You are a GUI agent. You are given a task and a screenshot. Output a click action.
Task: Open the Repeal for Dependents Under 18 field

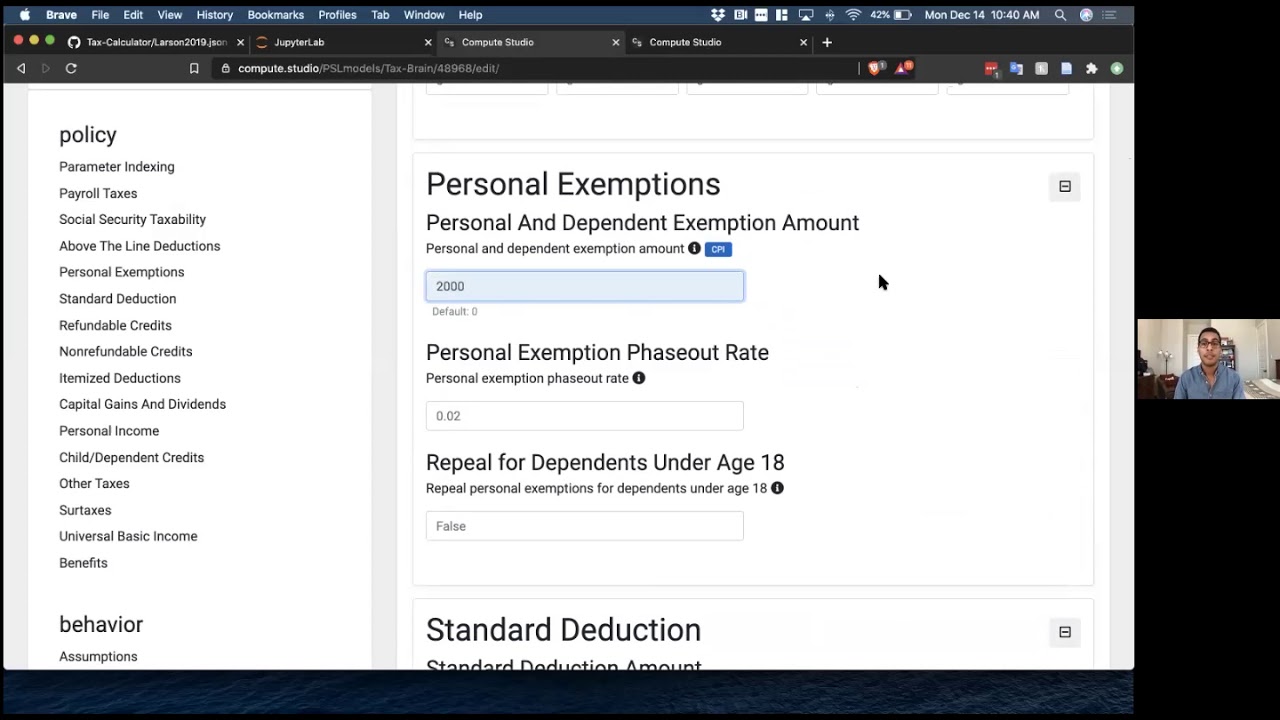[x=584, y=526]
